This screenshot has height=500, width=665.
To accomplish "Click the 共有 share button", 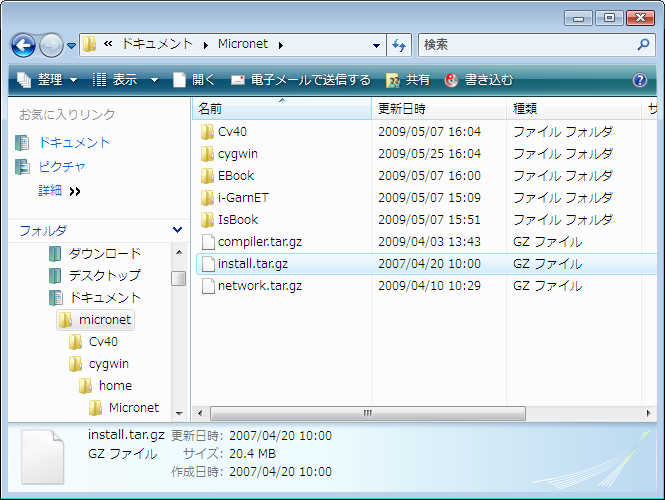I will [408, 80].
